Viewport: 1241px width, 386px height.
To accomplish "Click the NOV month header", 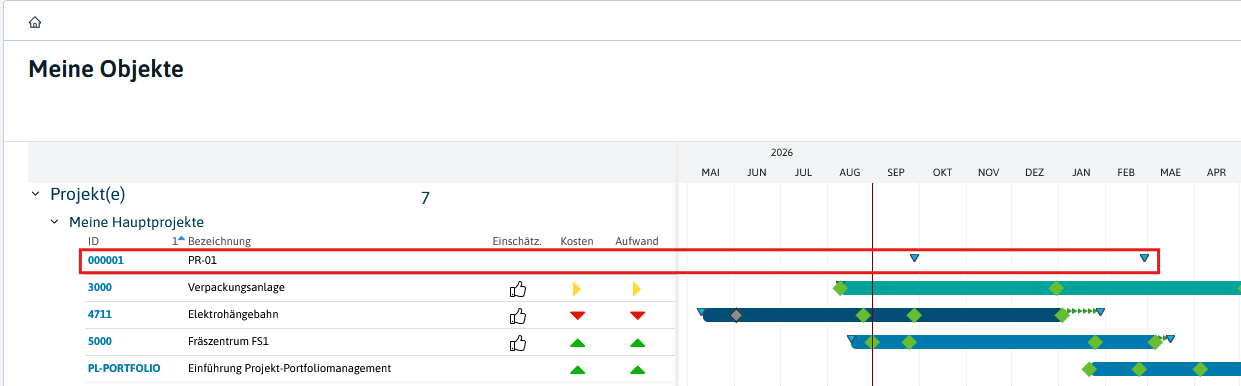I will coord(989,173).
